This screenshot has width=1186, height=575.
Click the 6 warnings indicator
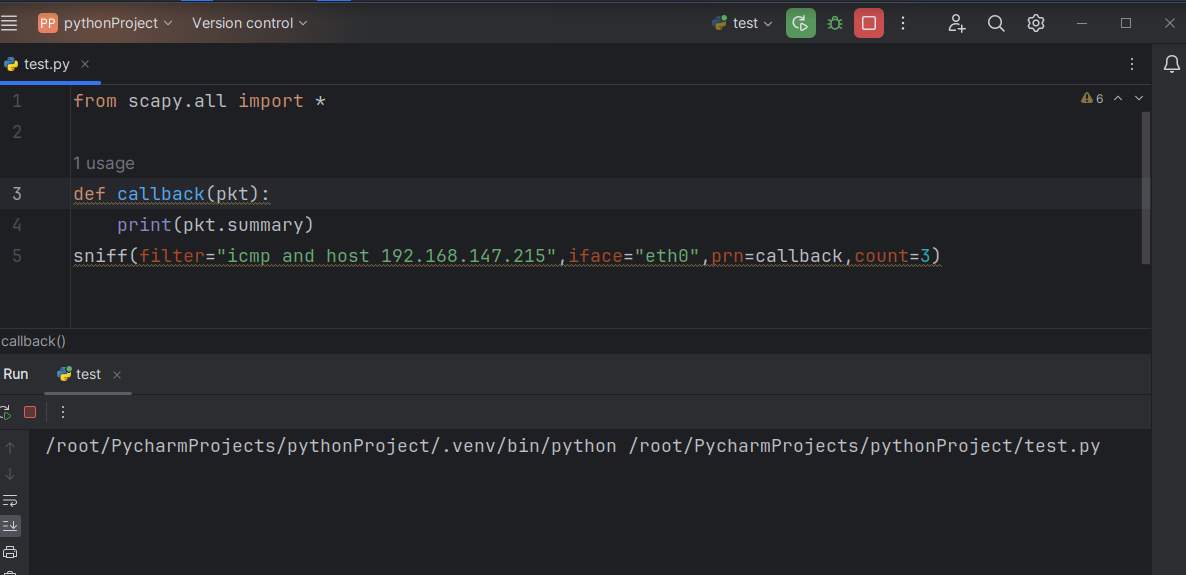click(1092, 98)
